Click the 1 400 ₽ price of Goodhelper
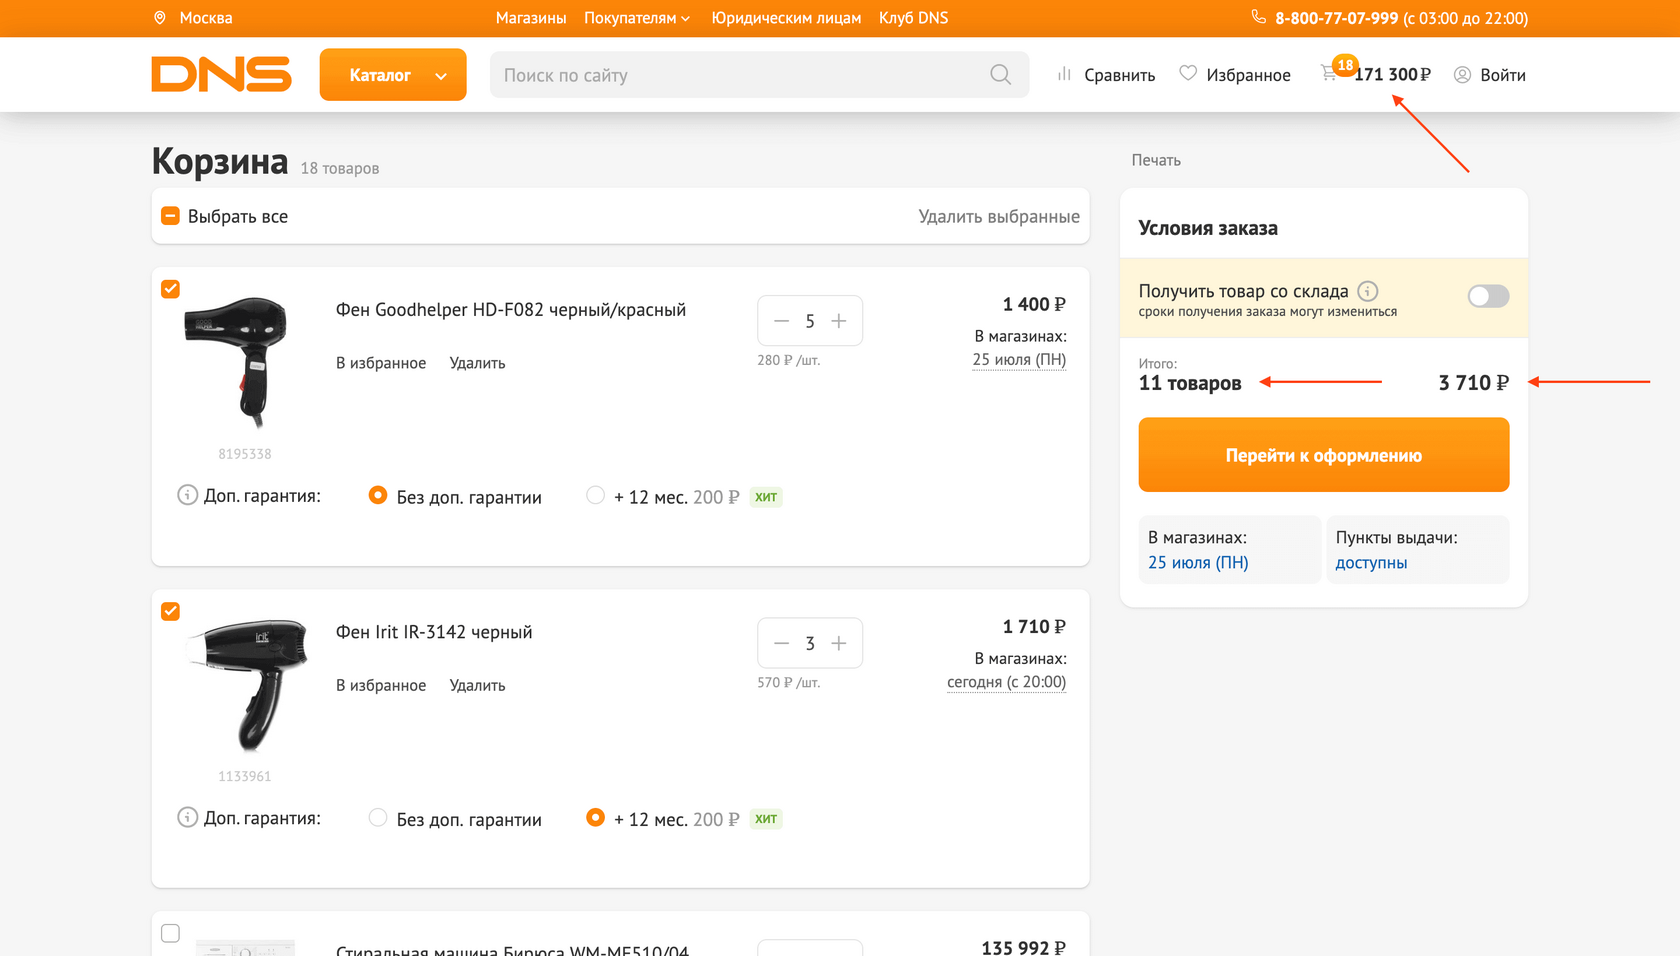The height and width of the screenshot is (956, 1680). [x=1034, y=304]
